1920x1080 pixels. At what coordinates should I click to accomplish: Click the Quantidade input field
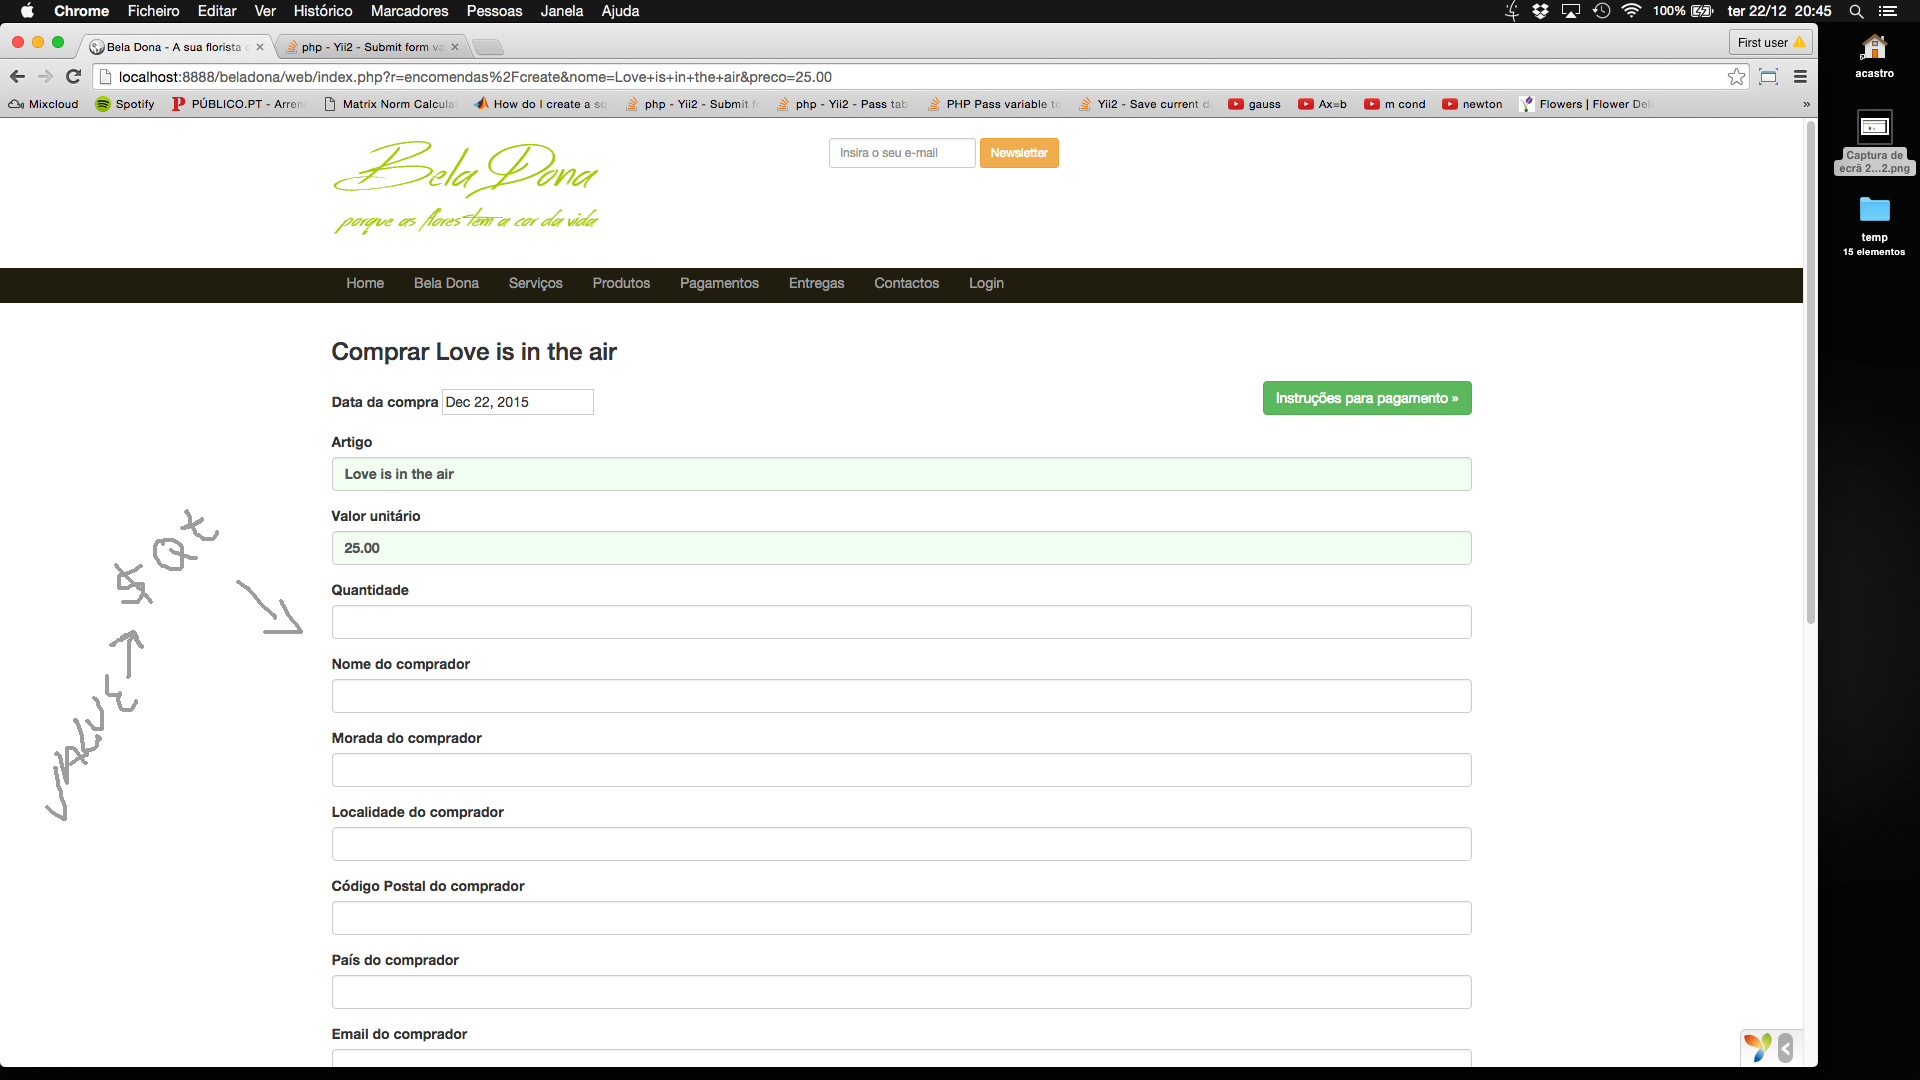tap(902, 621)
